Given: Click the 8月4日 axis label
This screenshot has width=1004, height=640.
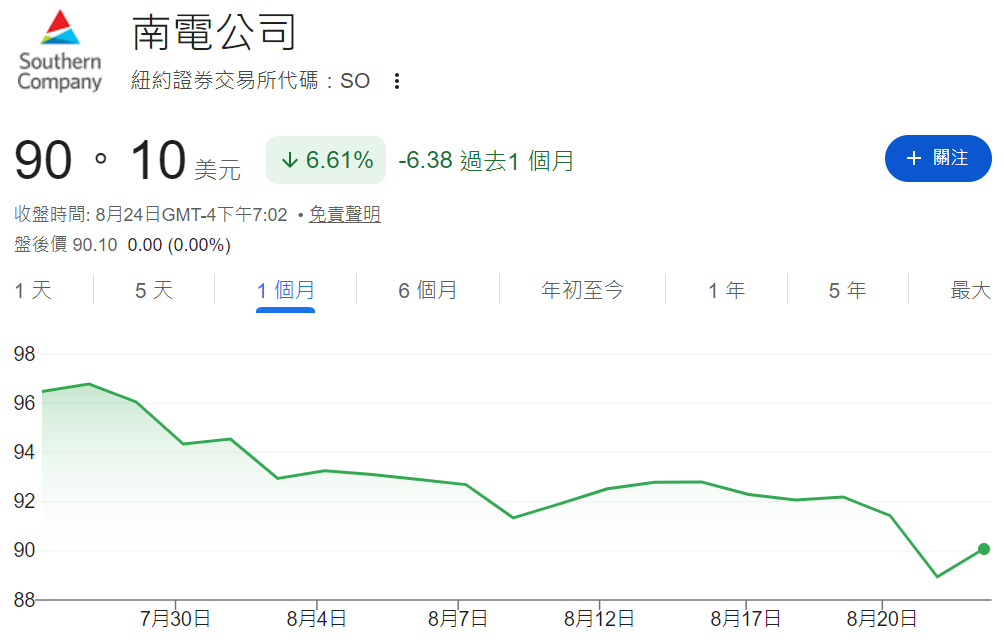Looking at the screenshot, I should coord(316,618).
